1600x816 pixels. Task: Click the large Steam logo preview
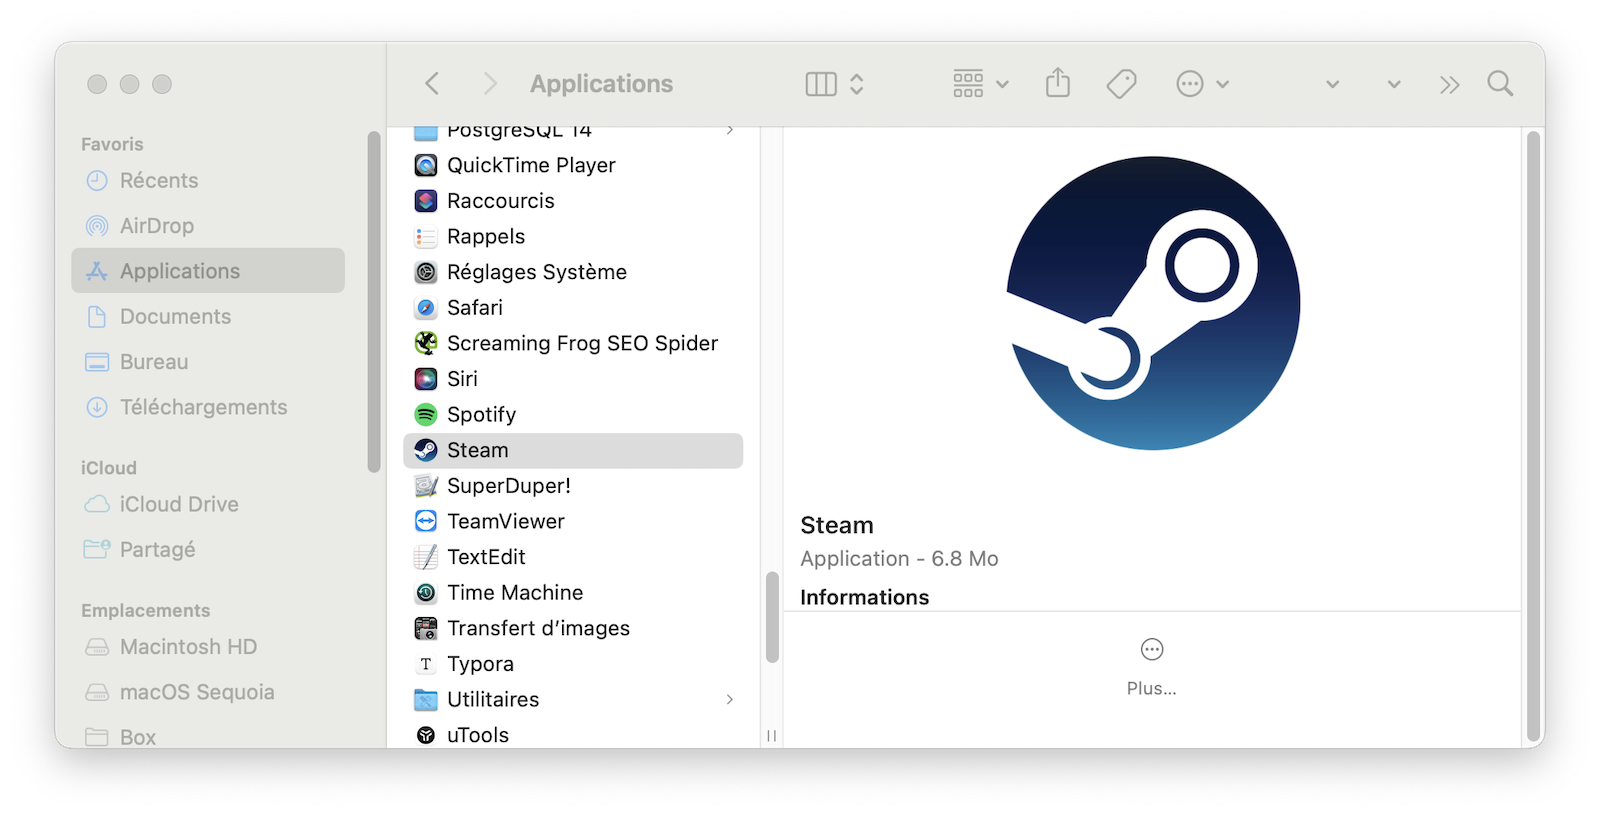pyautogui.click(x=1153, y=303)
